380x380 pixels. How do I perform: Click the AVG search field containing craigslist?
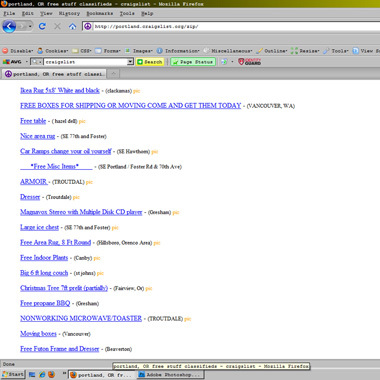coord(85,62)
